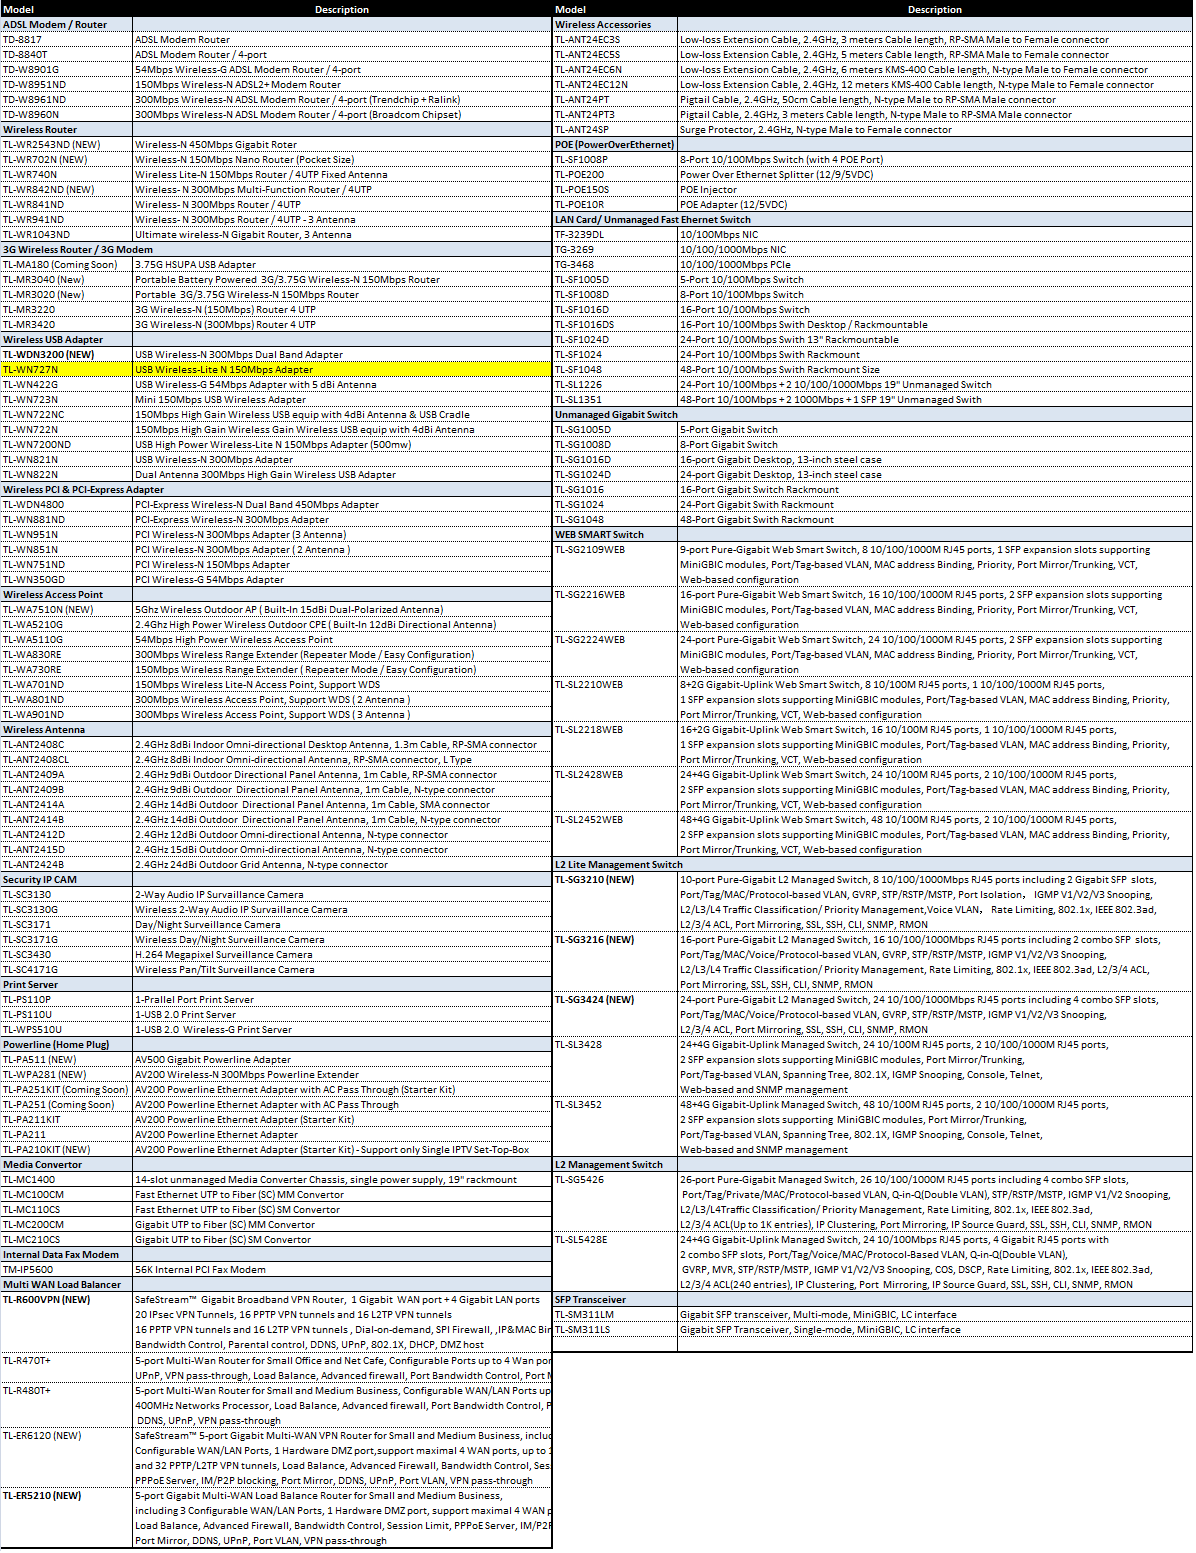
Task: Select 'L2 Management Switch' header
Action: [615, 1165]
